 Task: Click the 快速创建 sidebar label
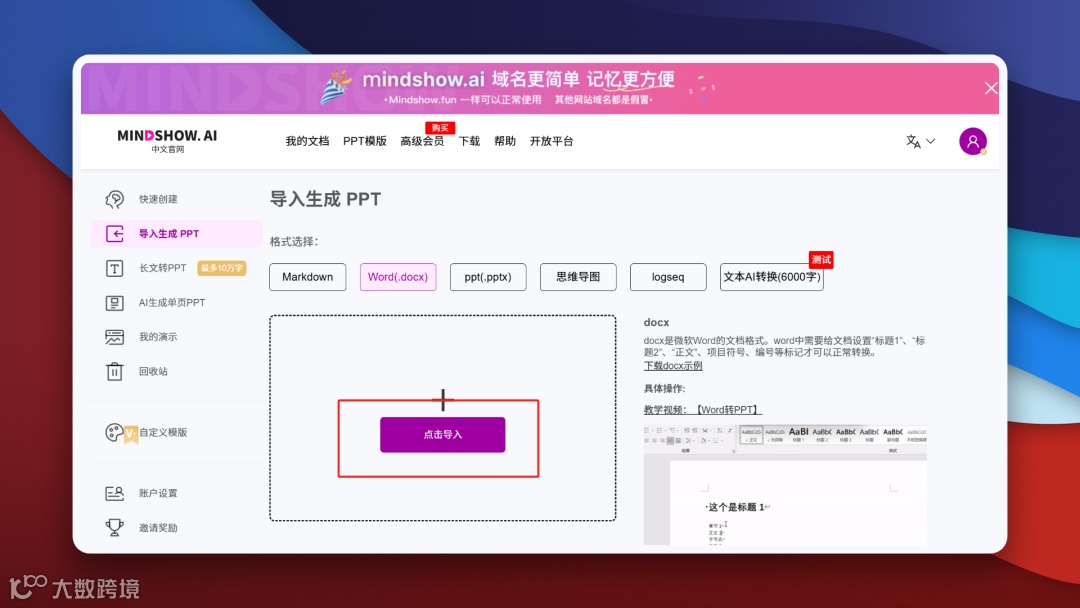[158, 199]
